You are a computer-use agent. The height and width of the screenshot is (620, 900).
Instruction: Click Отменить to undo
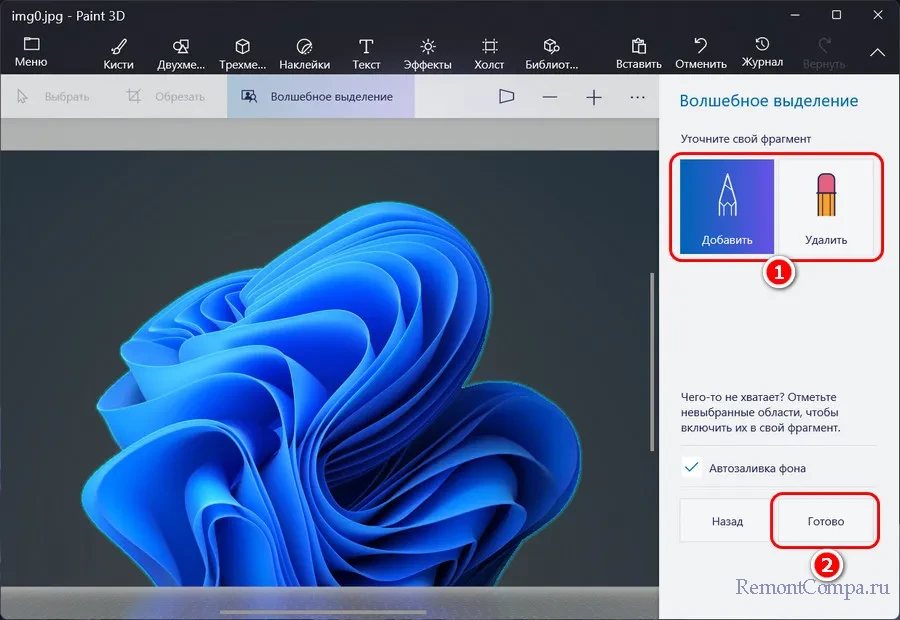point(700,53)
